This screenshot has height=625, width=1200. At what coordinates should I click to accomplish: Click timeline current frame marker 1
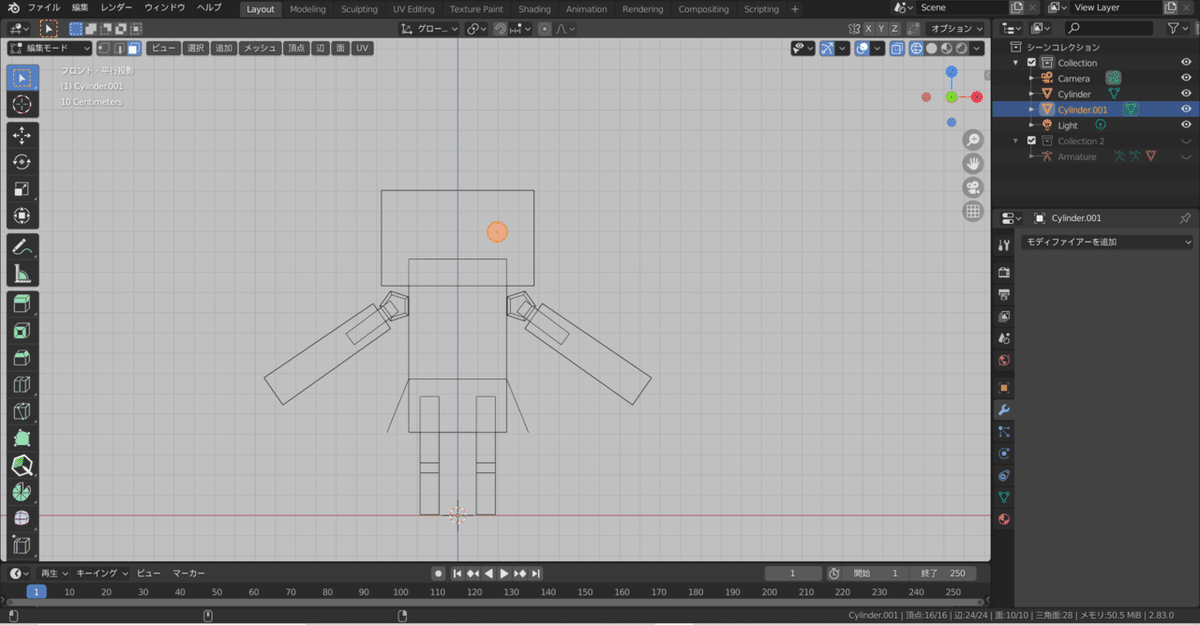(36, 592)
